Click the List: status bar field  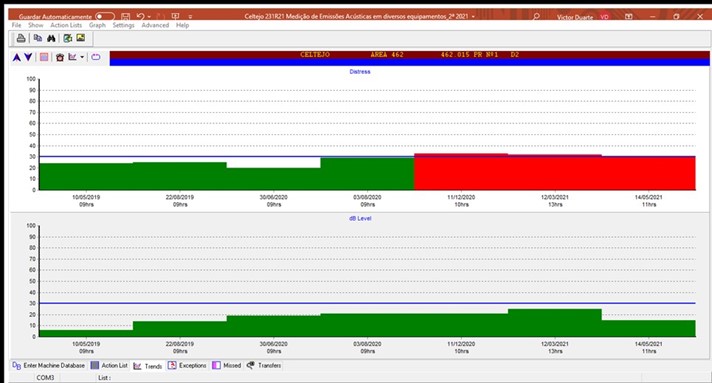click(x=104, y=378)
